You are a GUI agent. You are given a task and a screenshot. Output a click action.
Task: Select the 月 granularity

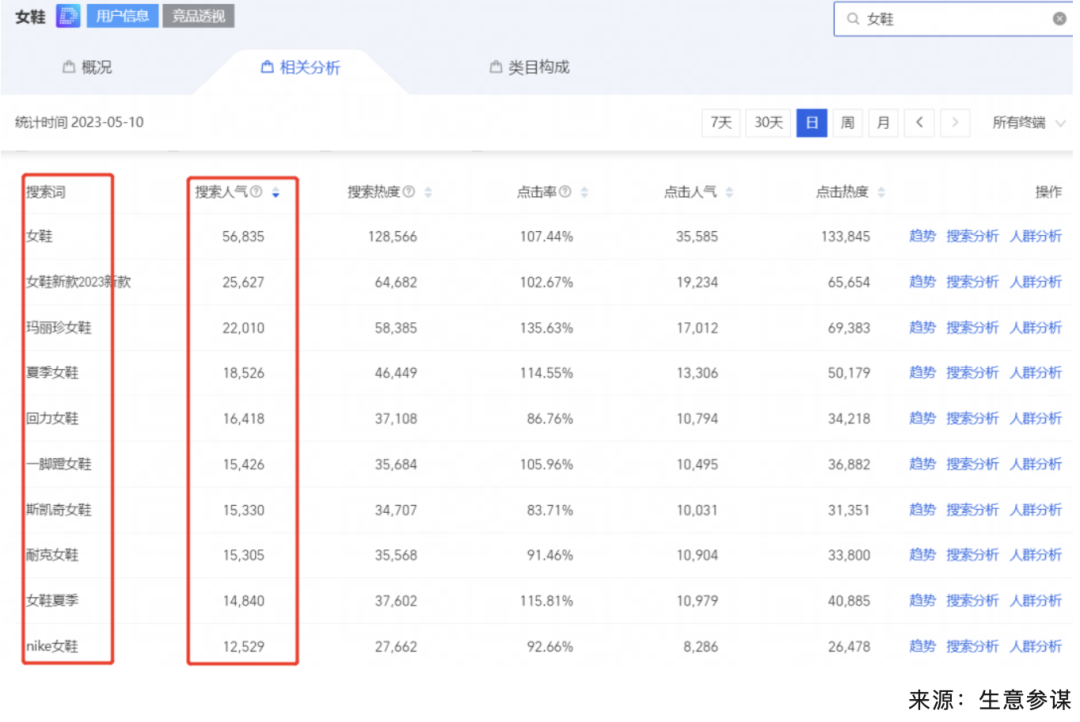coord(883,123)
